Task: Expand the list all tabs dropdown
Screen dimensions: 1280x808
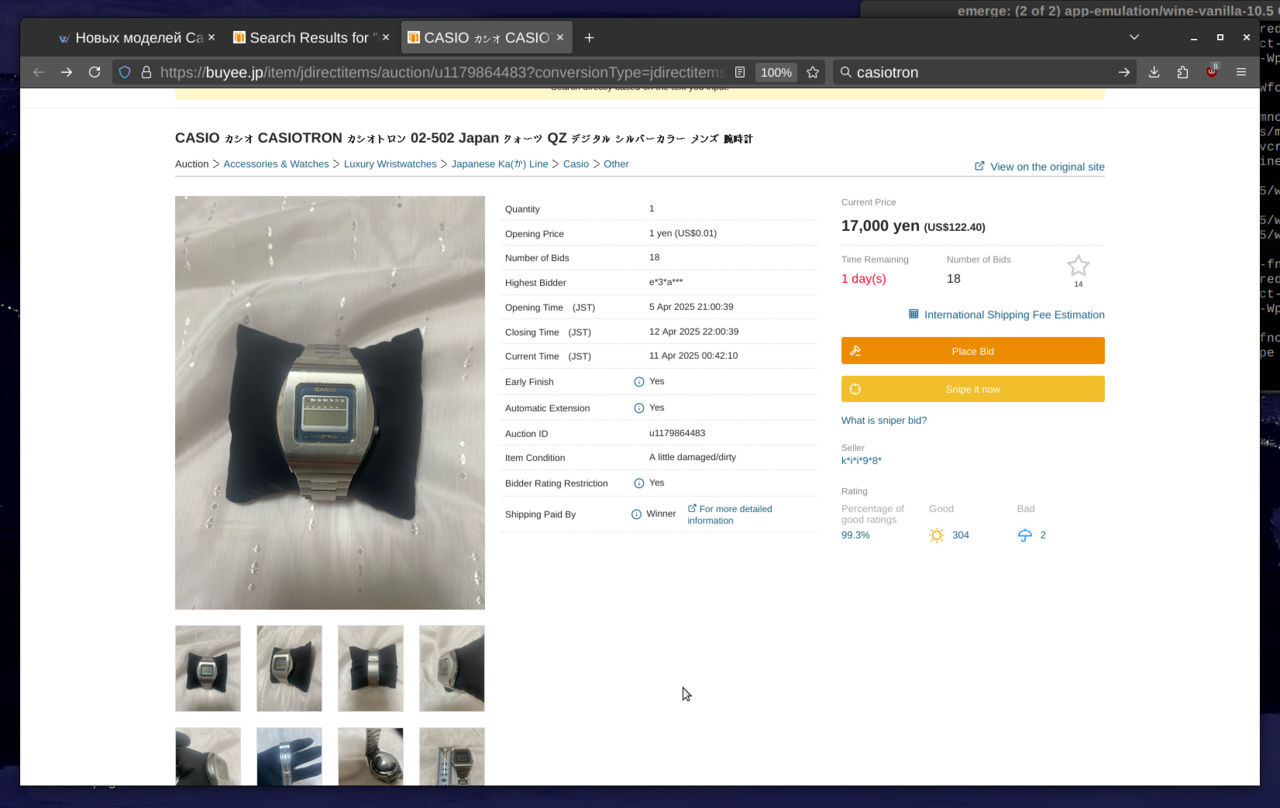Action: click(1134, 37)
